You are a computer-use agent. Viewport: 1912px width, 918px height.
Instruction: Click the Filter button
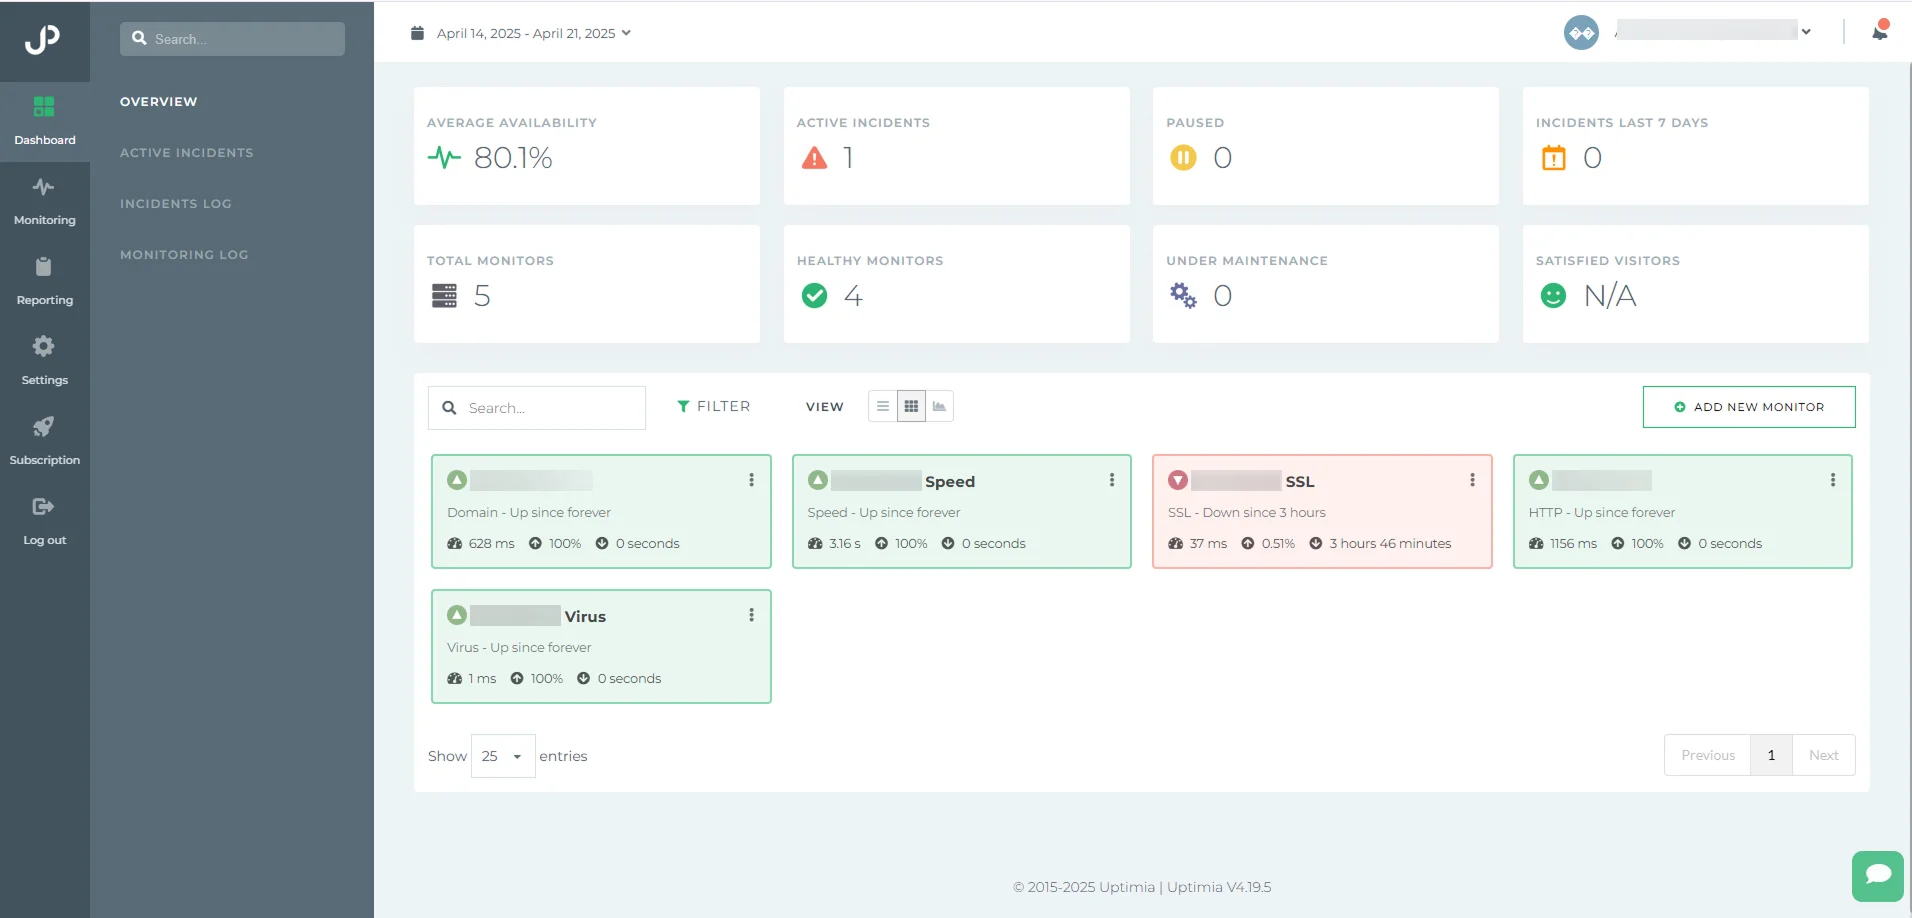click(x=713, y=407)
